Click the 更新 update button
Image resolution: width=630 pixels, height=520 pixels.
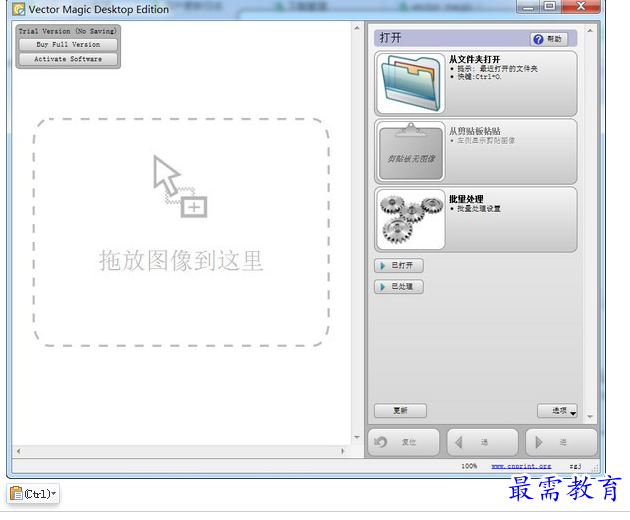coord(400,410)
